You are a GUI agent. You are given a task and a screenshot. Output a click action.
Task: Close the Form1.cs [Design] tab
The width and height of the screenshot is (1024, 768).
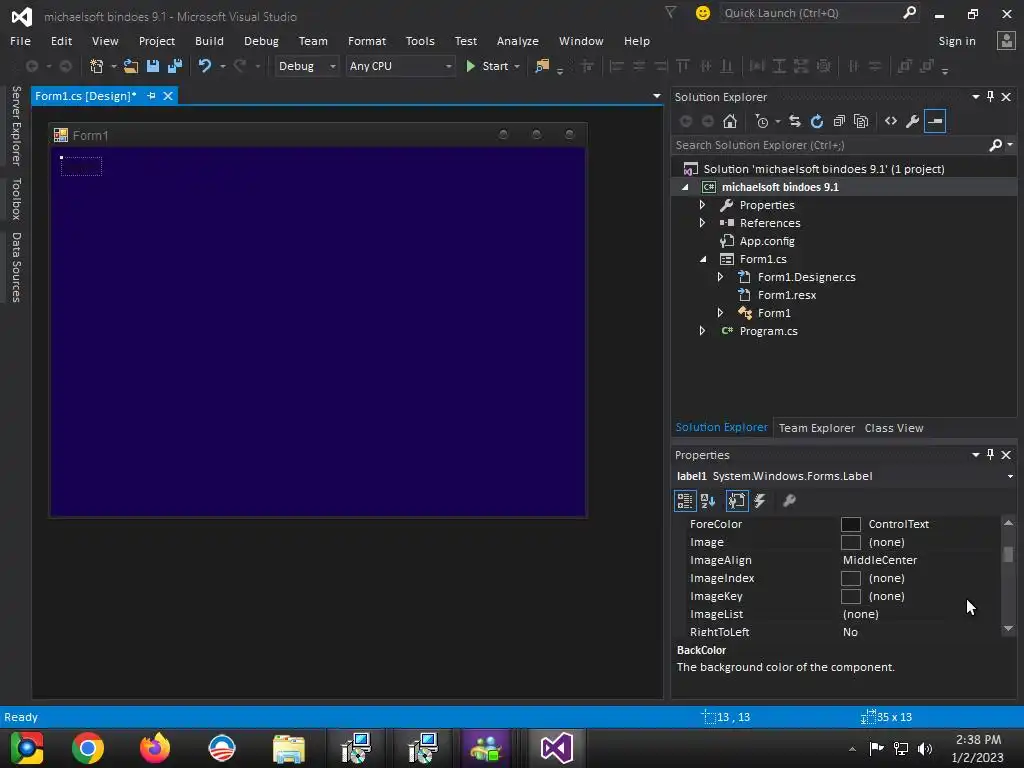click(x=168, y=96)
